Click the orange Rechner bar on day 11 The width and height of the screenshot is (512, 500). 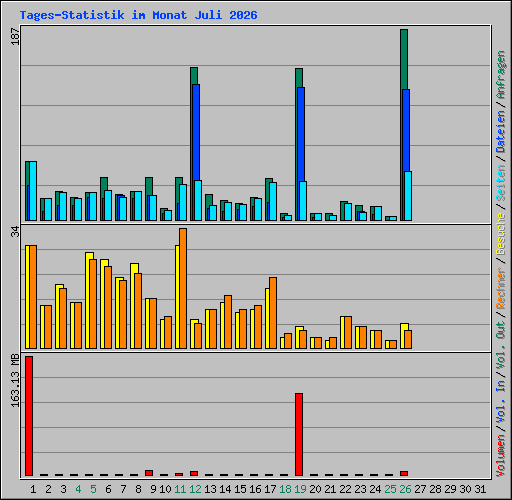pos(183,288)
